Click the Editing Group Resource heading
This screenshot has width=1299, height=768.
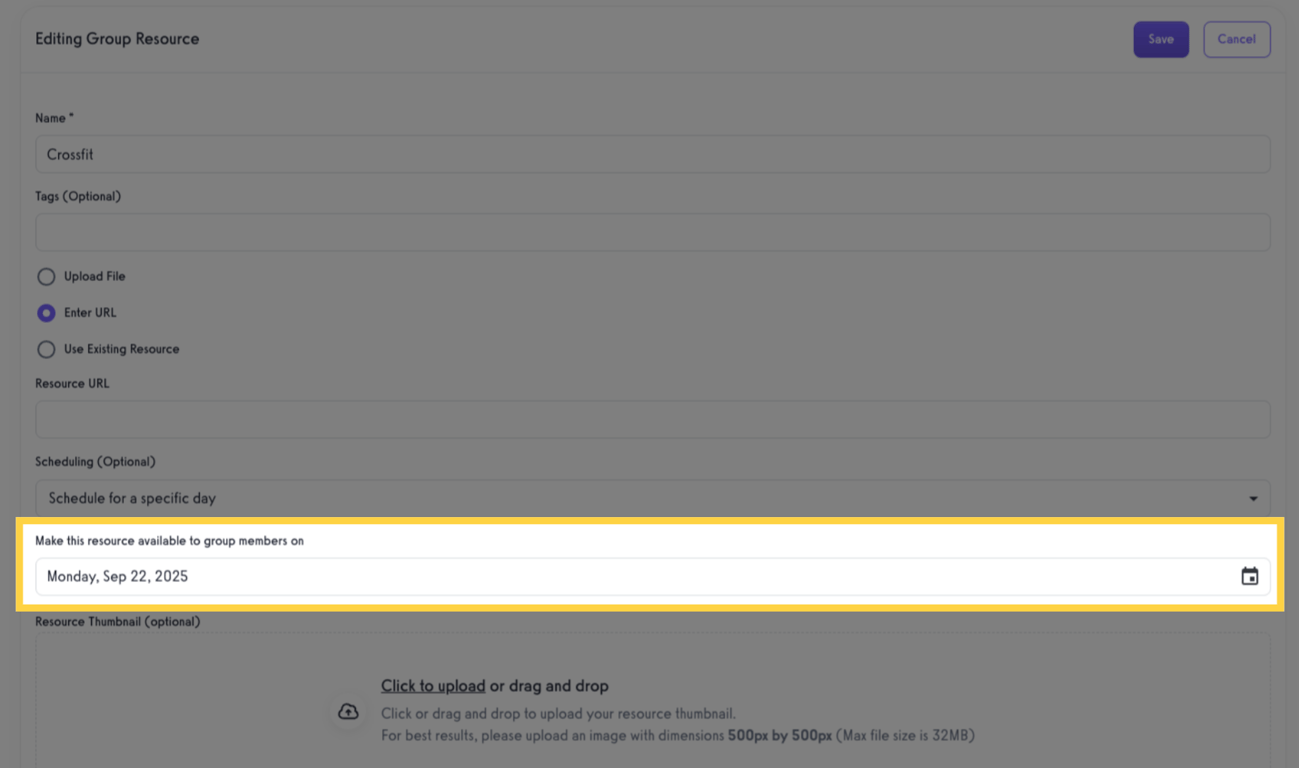click(117, 38)
